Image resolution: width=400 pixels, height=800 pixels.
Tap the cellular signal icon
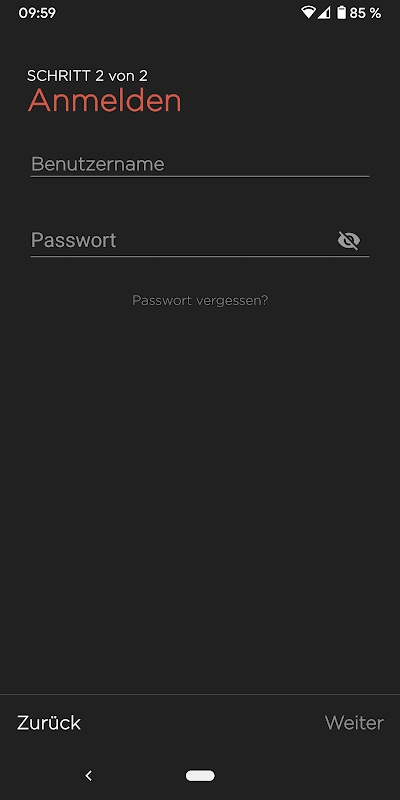coord(324,13)
